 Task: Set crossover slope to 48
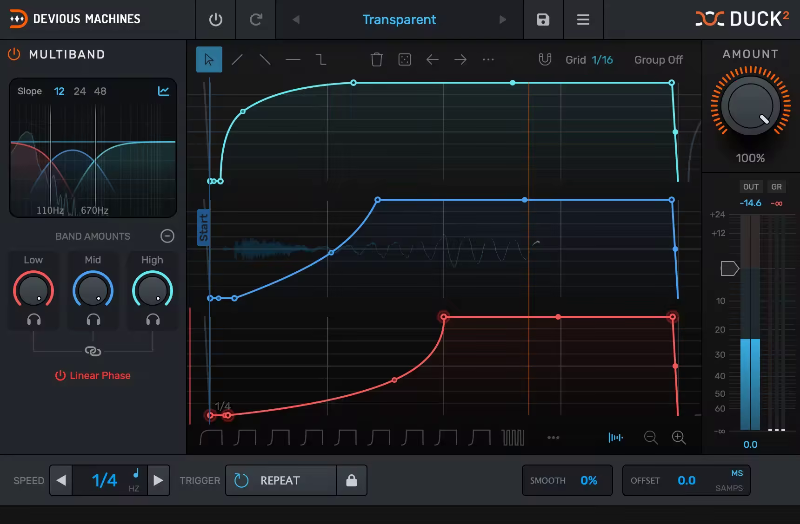(x=100, y=92)
